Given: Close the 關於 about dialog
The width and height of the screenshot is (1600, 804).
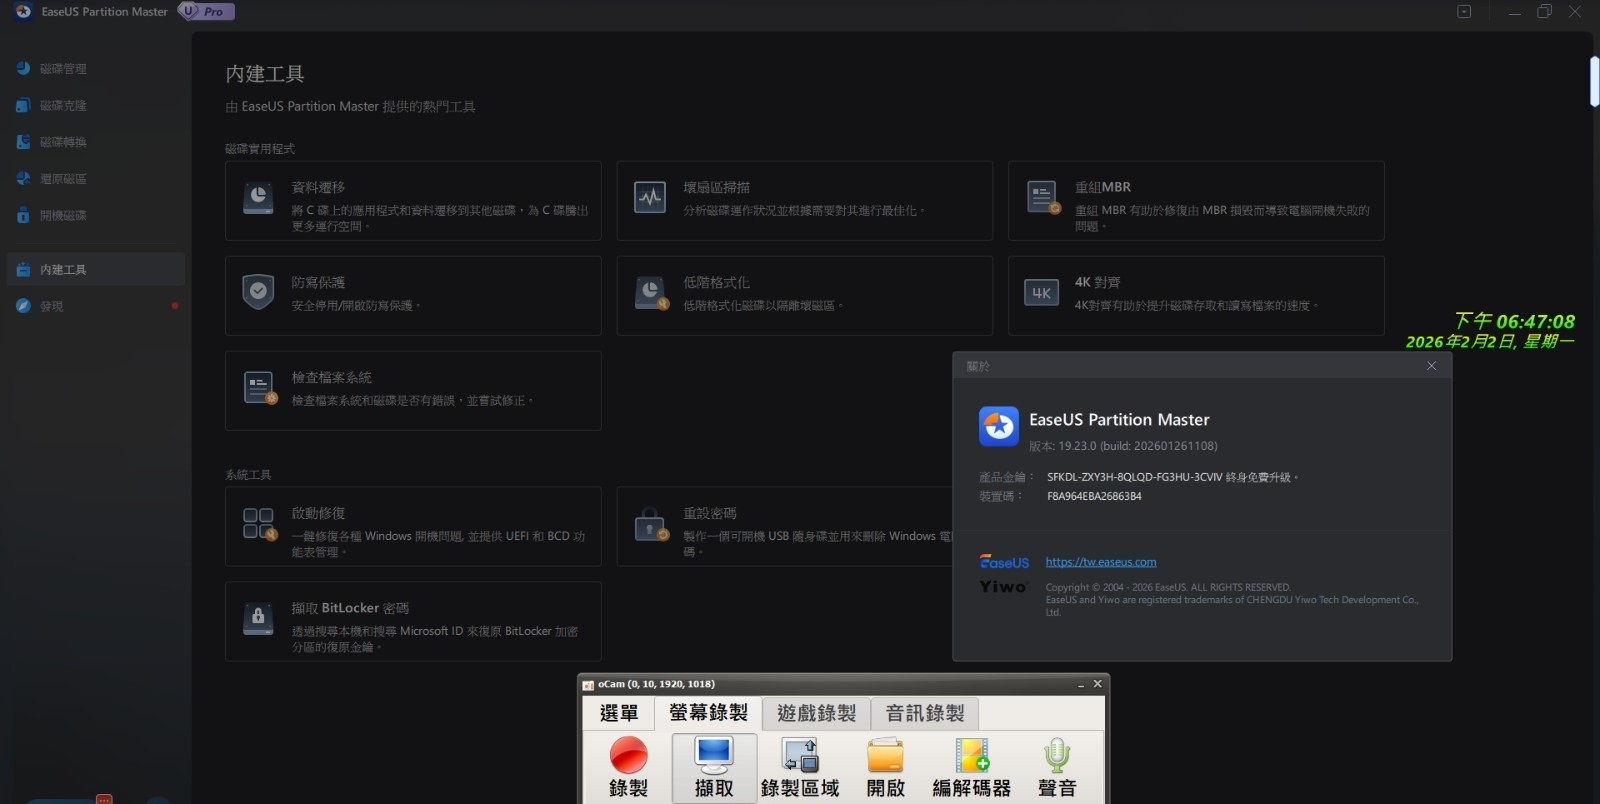Looking at the screenshot, I should click(x=1431, y=366).
